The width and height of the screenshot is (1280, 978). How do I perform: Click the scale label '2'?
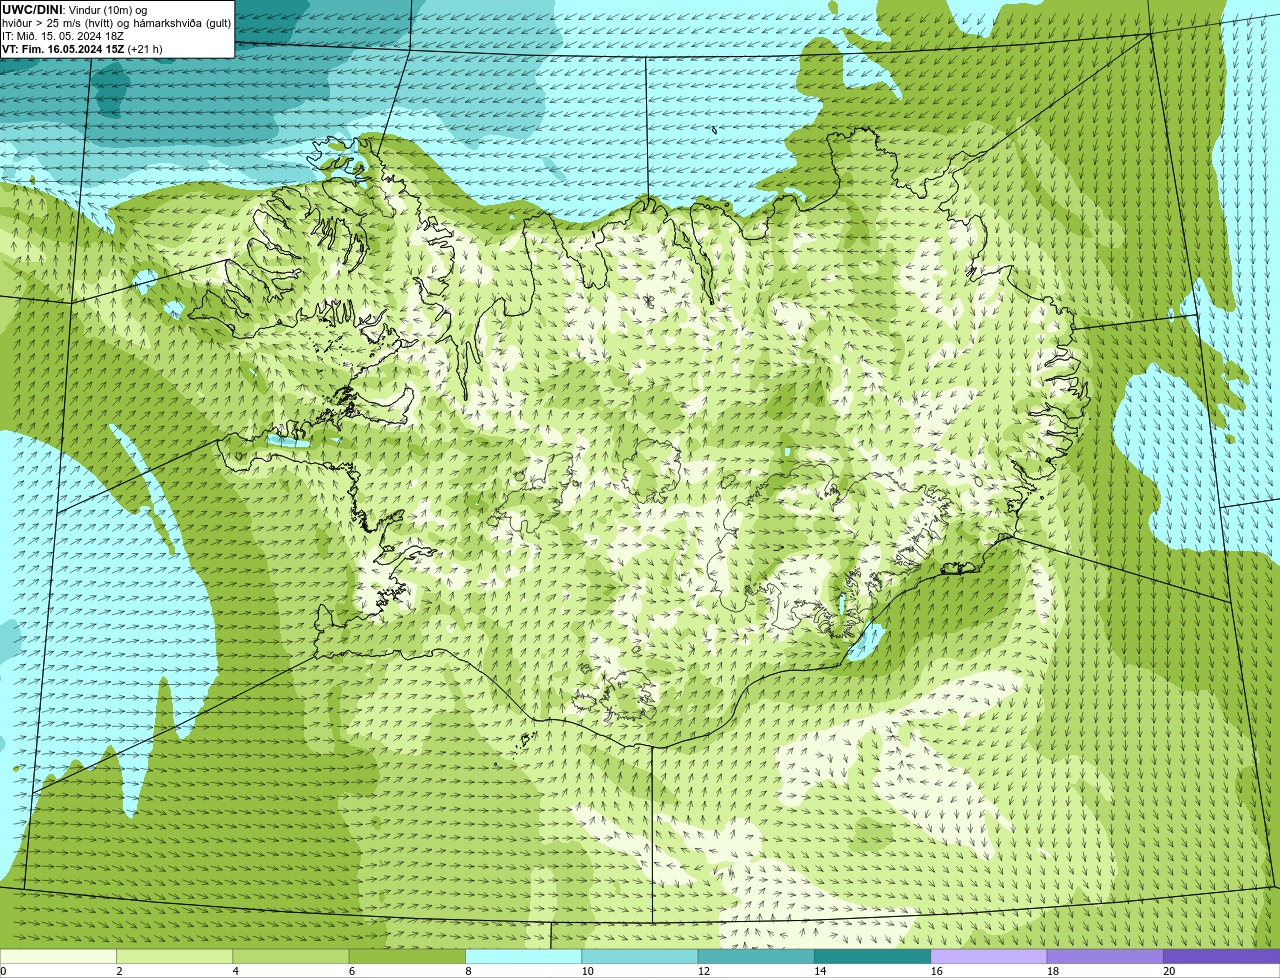pos(119,971)
